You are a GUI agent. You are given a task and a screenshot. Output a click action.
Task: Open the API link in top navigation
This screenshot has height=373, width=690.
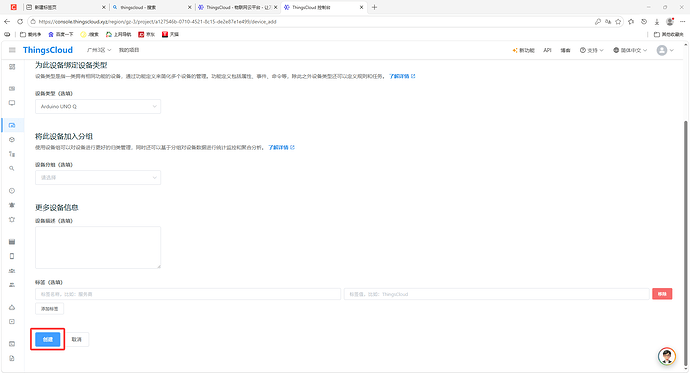point(547,50)
